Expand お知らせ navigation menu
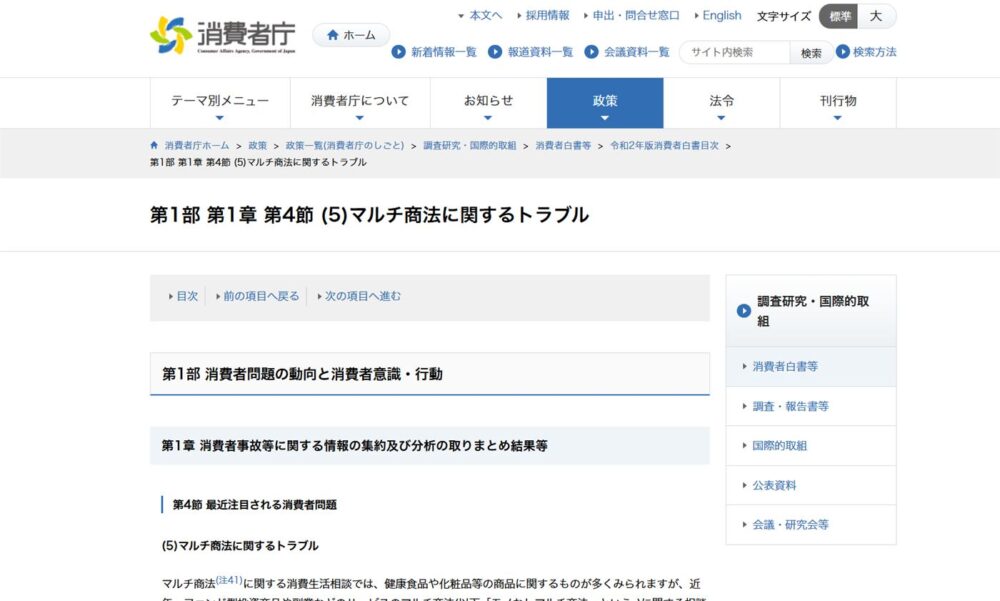Screen dimensions: 1000x601 (488, 103)
